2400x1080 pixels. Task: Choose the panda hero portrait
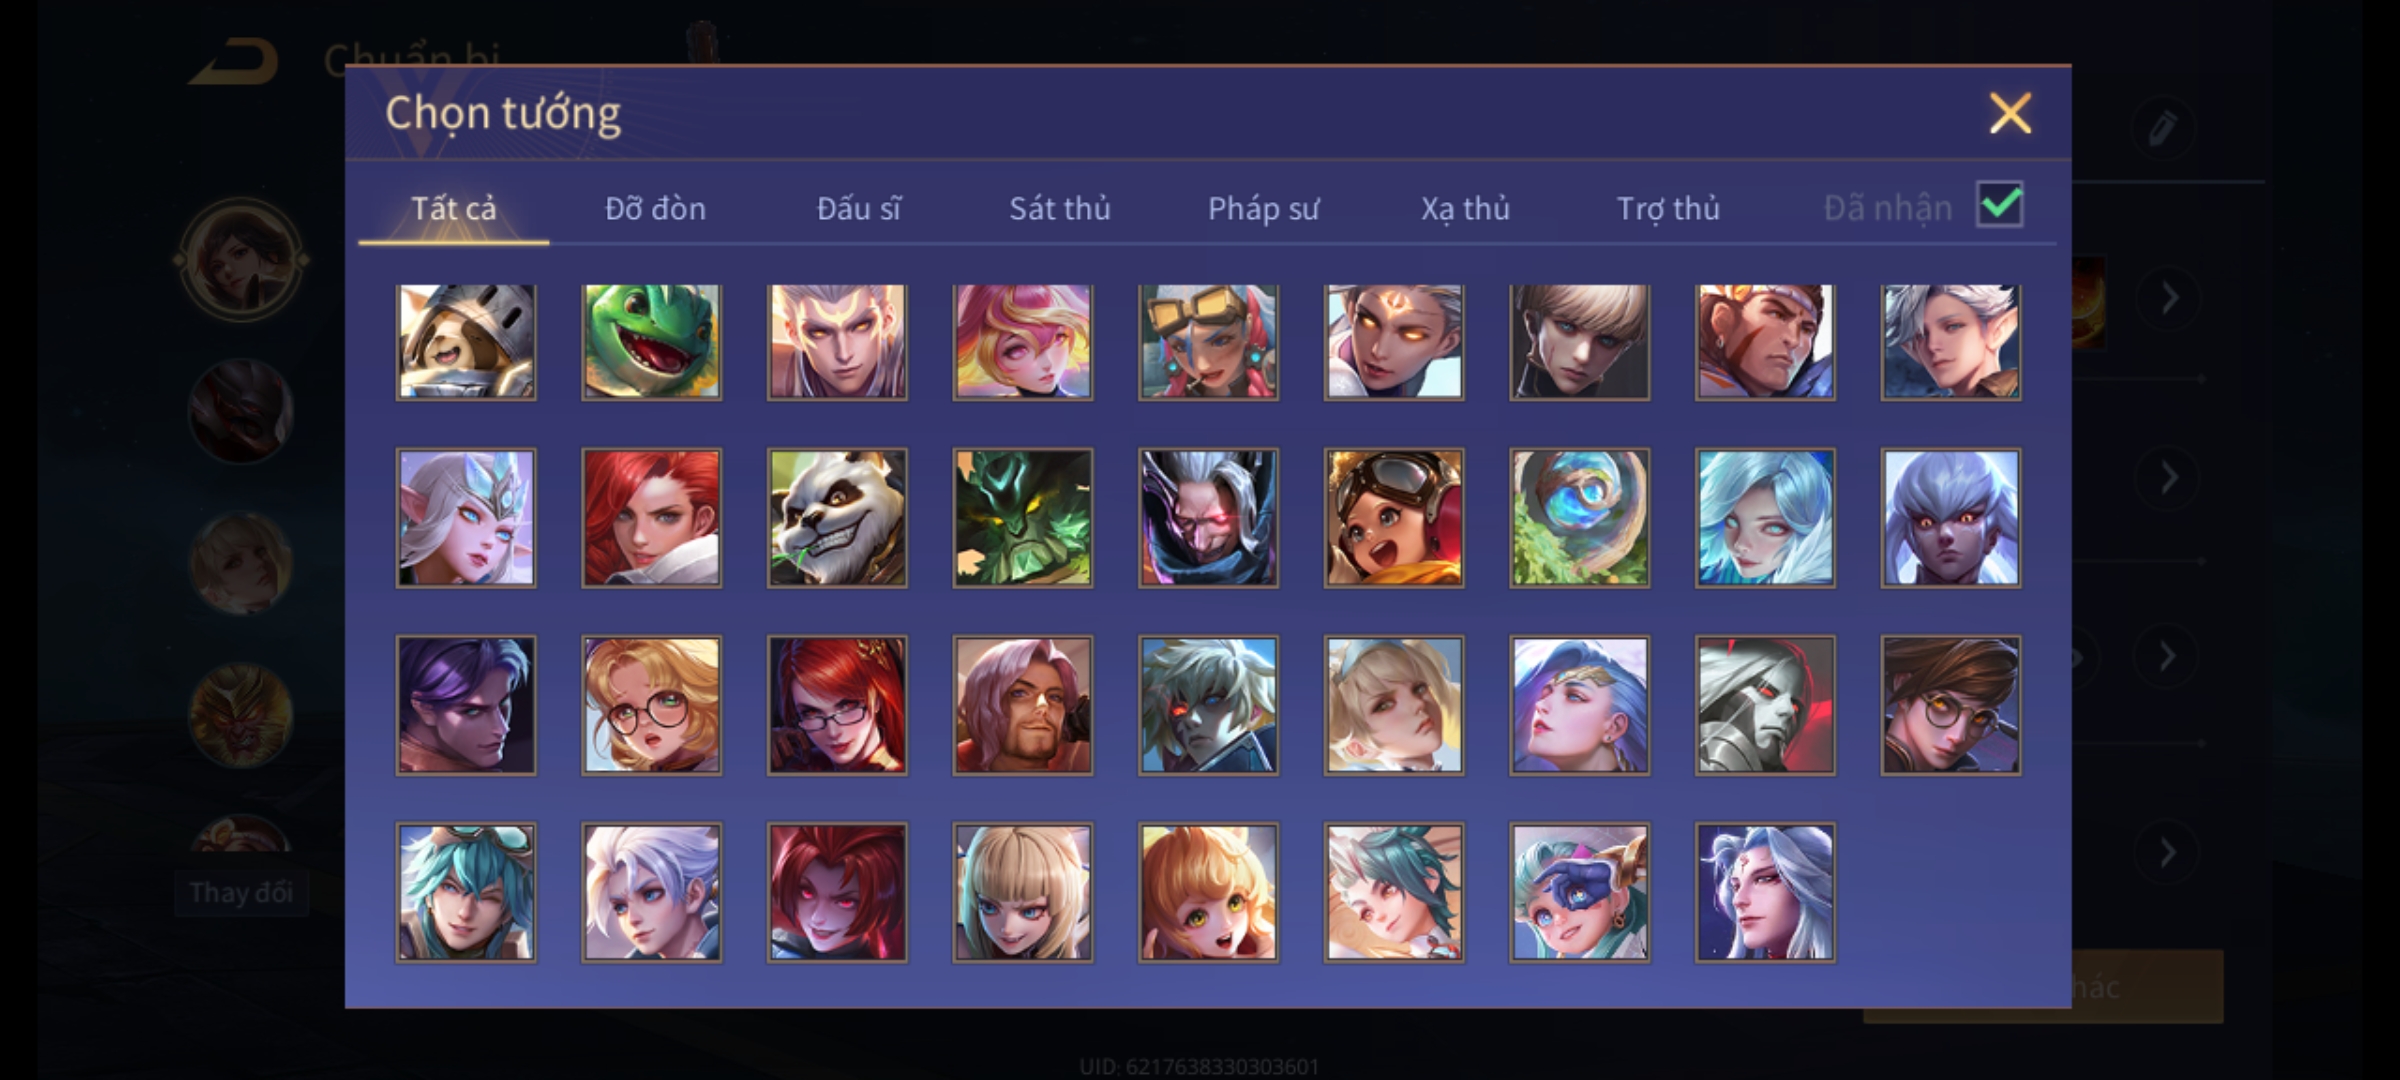[x=837, y=517]
